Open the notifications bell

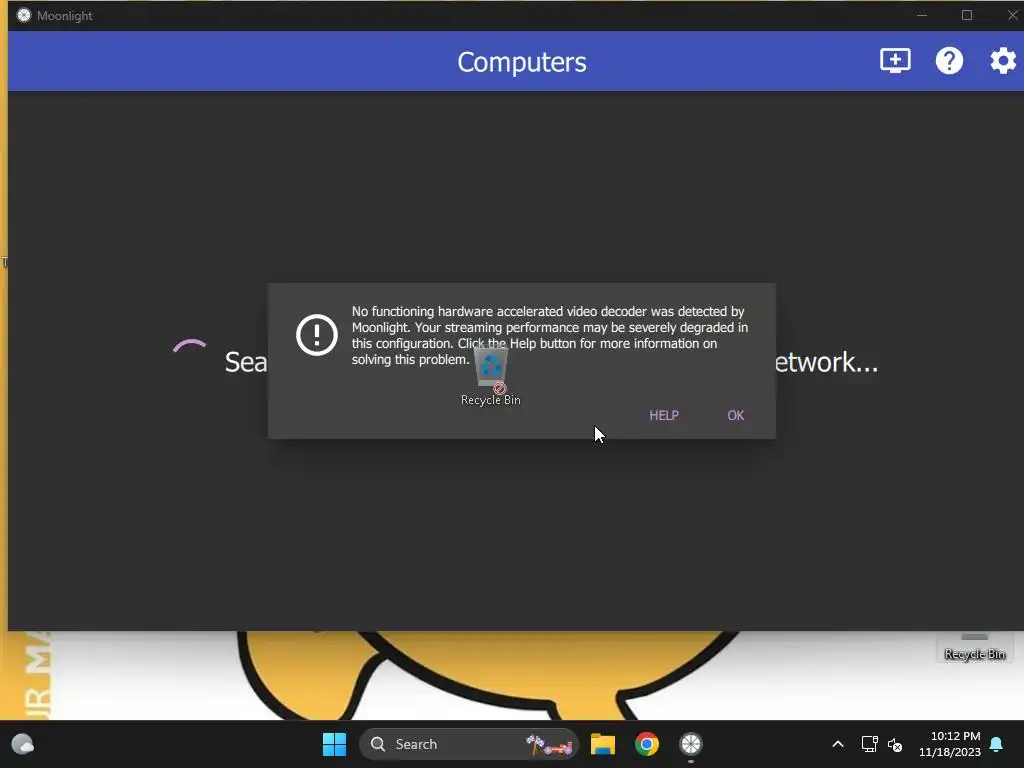[996, 744]
